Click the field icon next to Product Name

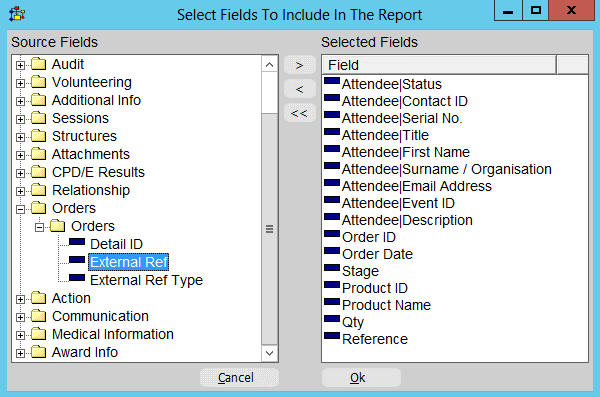click(332, 302)
